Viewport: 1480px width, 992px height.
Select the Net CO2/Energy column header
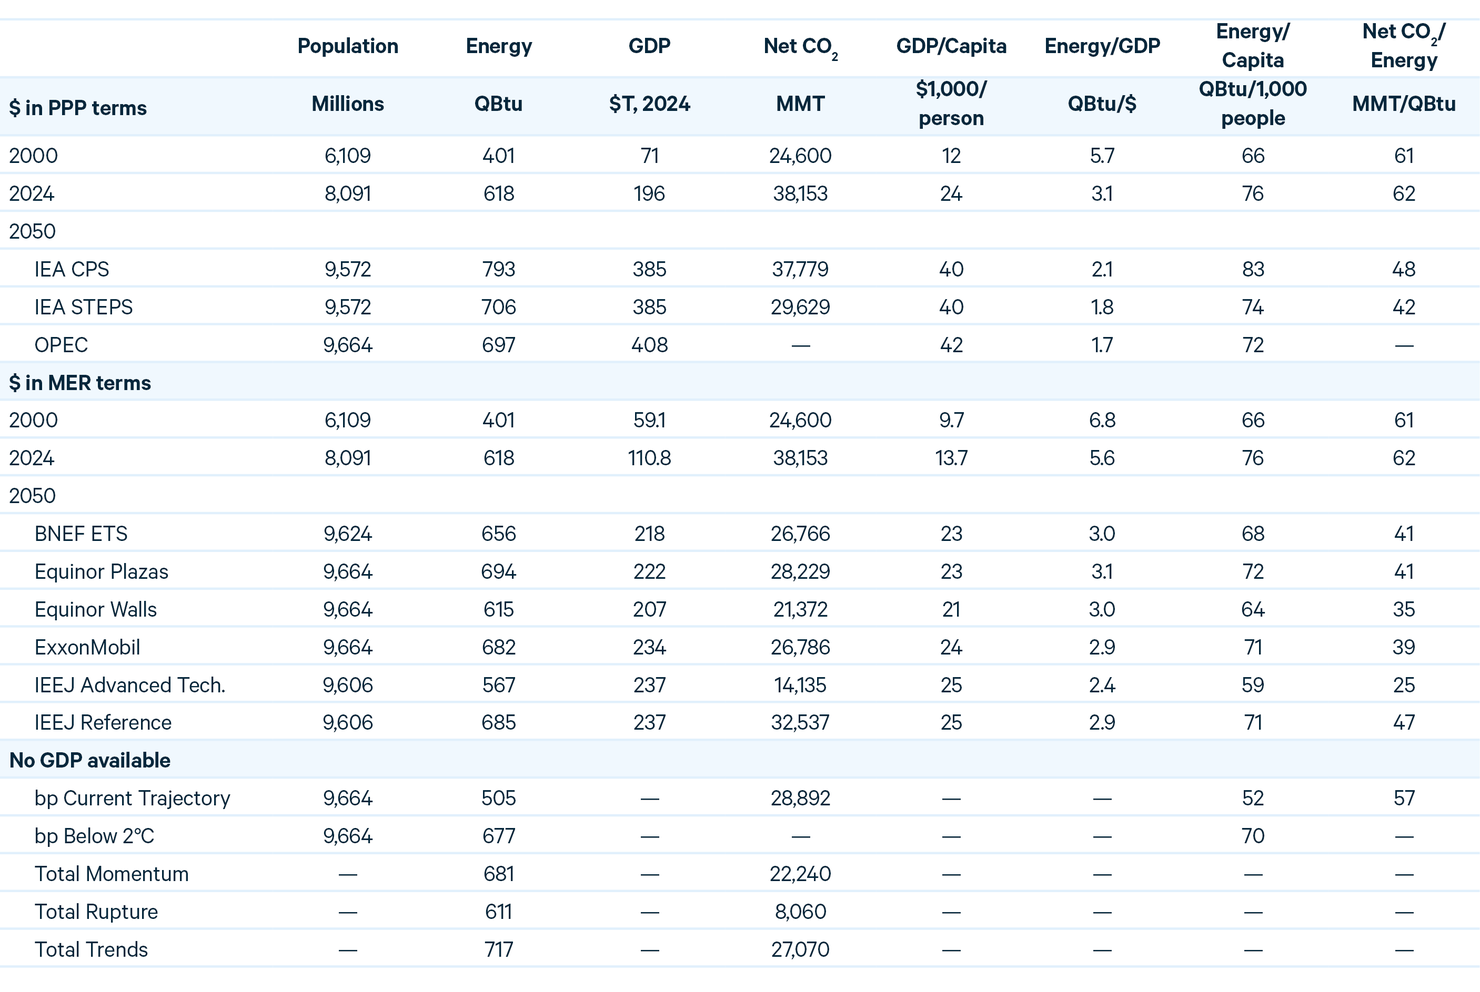pos(1403,46)
